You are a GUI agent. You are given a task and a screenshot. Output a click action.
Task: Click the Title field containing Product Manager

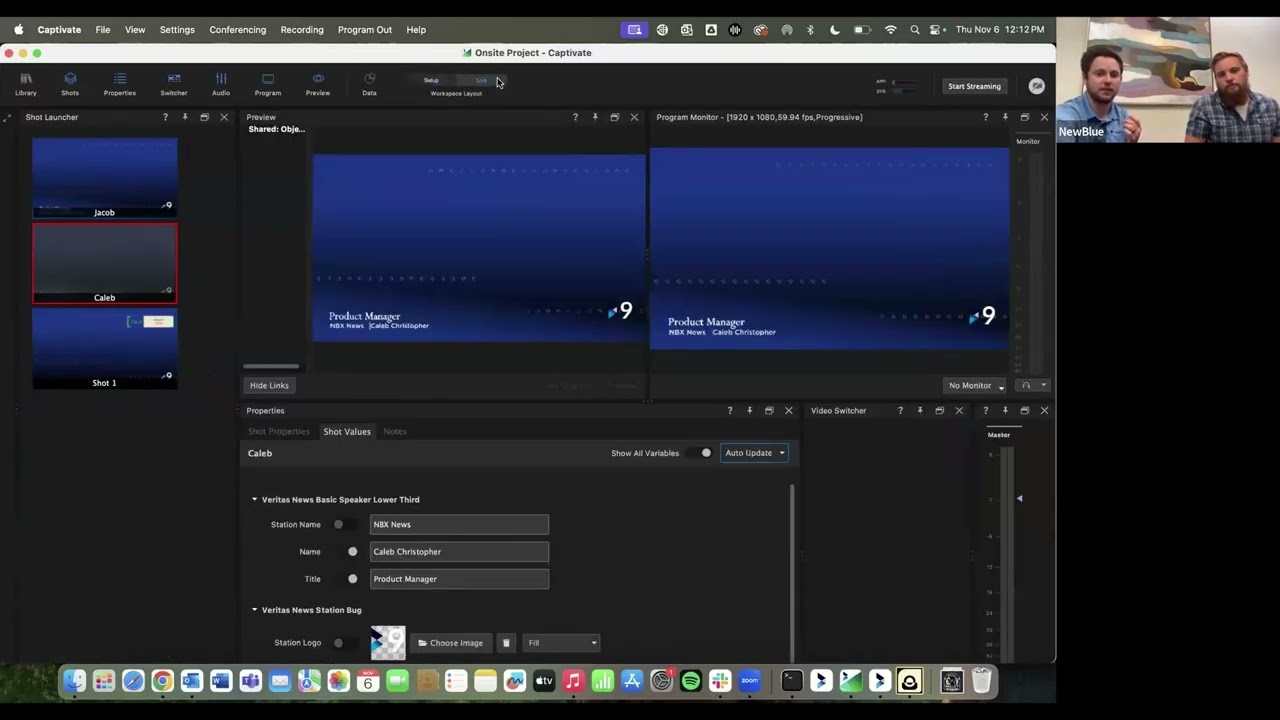(459, 579)
